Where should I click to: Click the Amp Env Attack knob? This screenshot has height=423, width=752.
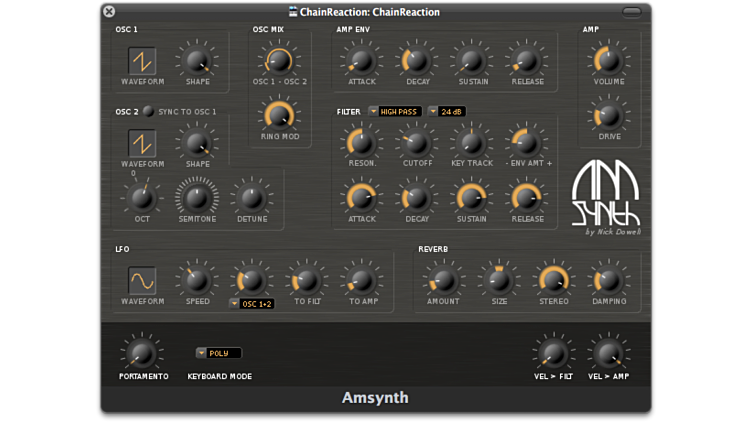[361, 61]
